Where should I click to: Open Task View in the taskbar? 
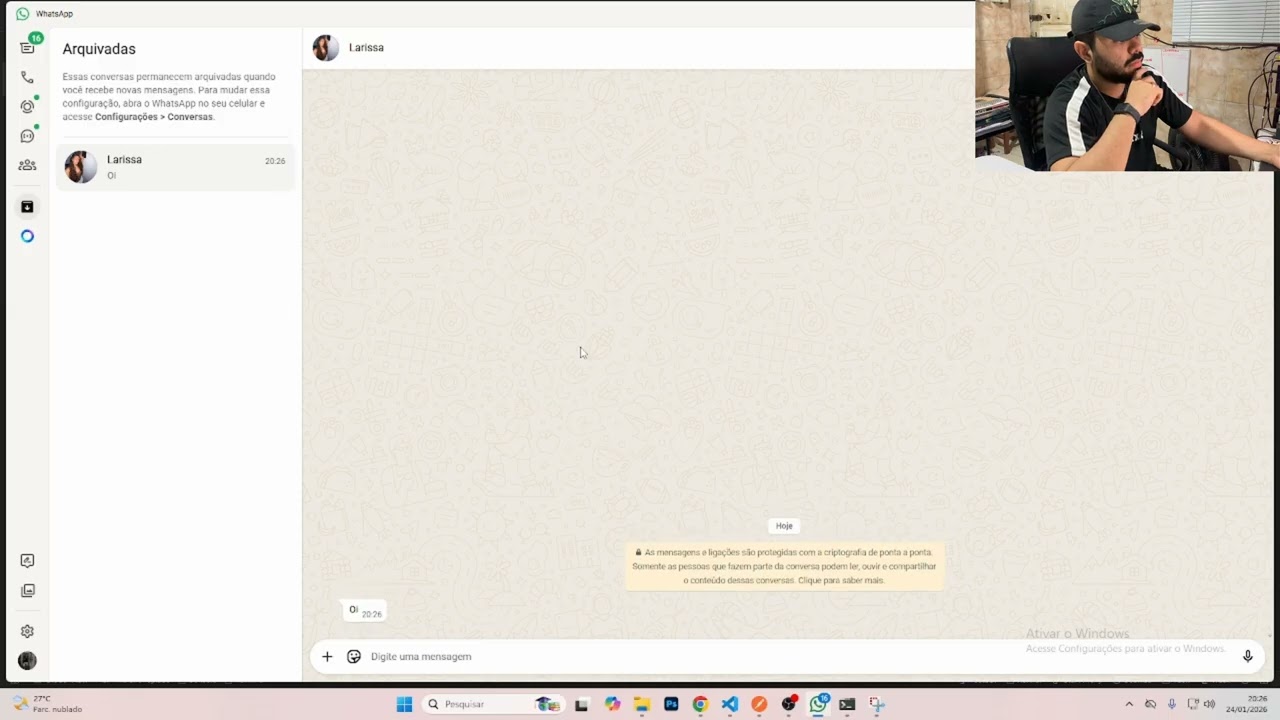click(x=581, y=704)
